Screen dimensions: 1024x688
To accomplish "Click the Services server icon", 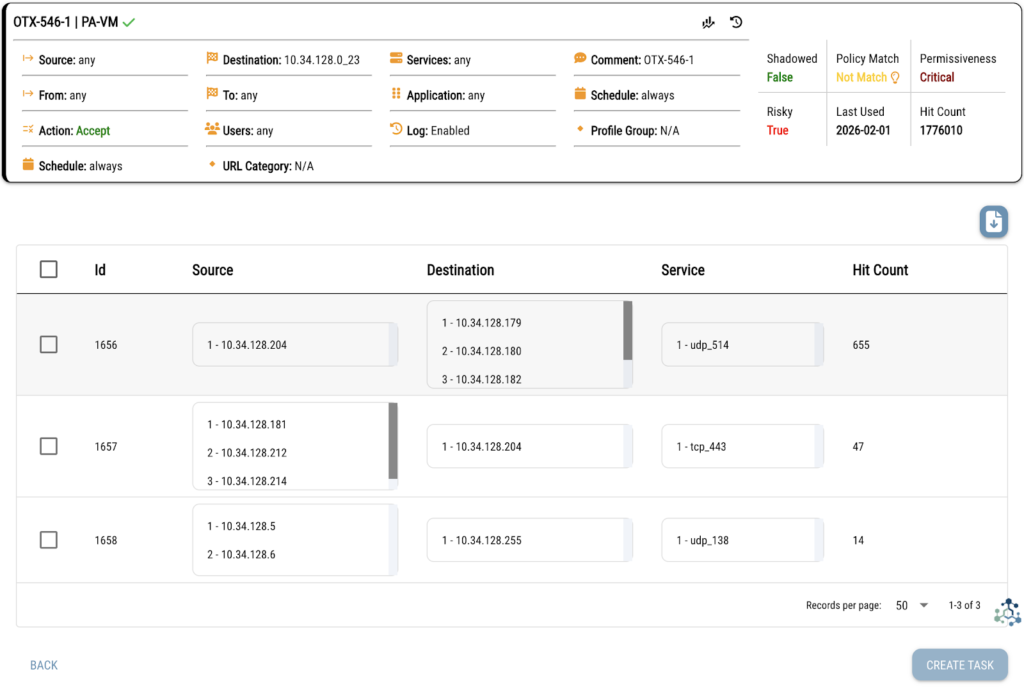I will click(396, 59).
